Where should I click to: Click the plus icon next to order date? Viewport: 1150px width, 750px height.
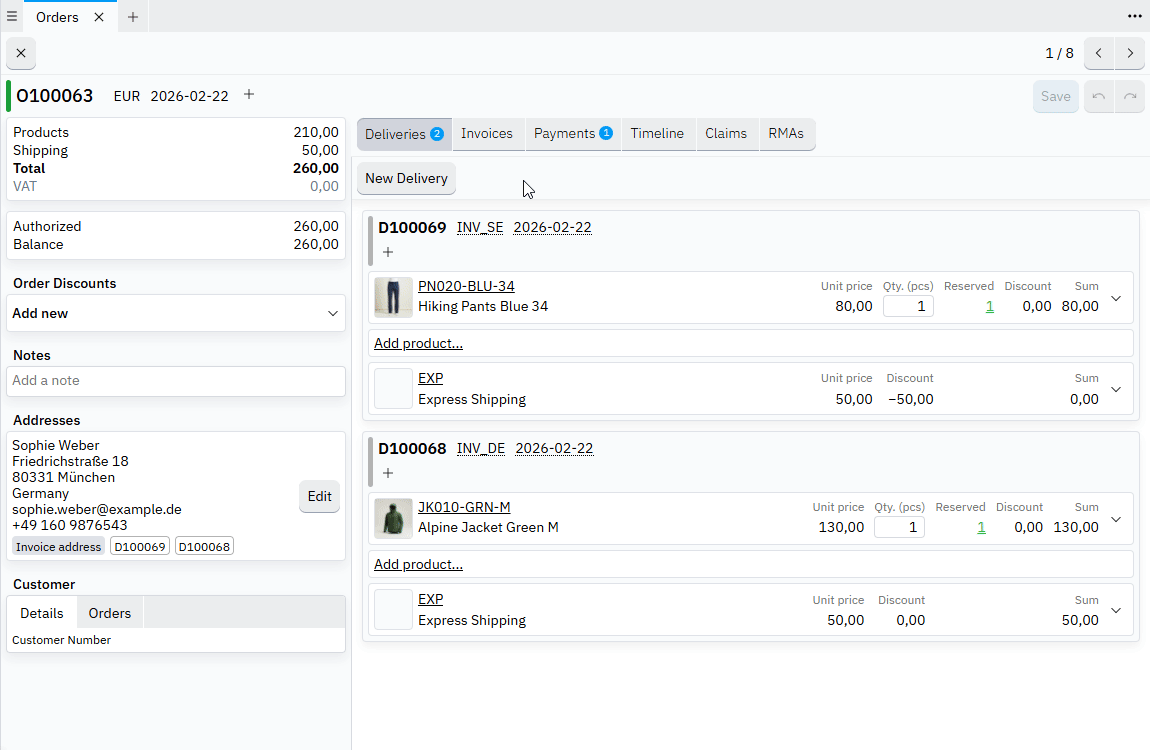pos(248,95)
